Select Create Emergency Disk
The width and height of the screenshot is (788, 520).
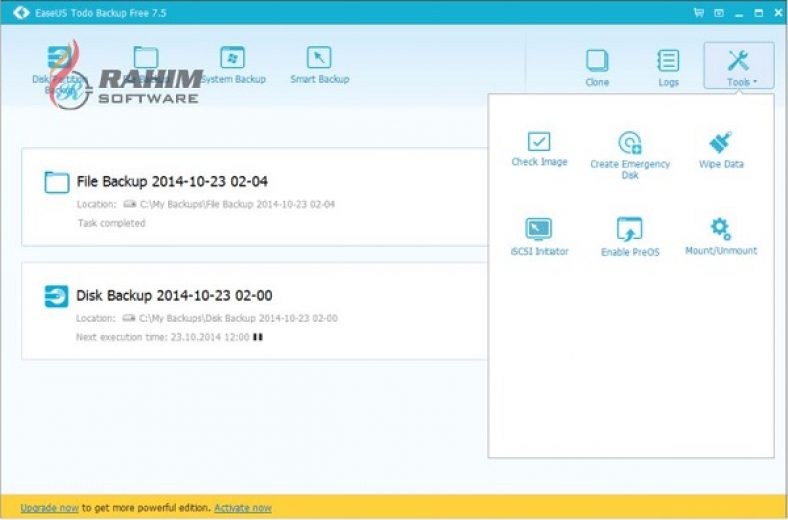point(630,155)
